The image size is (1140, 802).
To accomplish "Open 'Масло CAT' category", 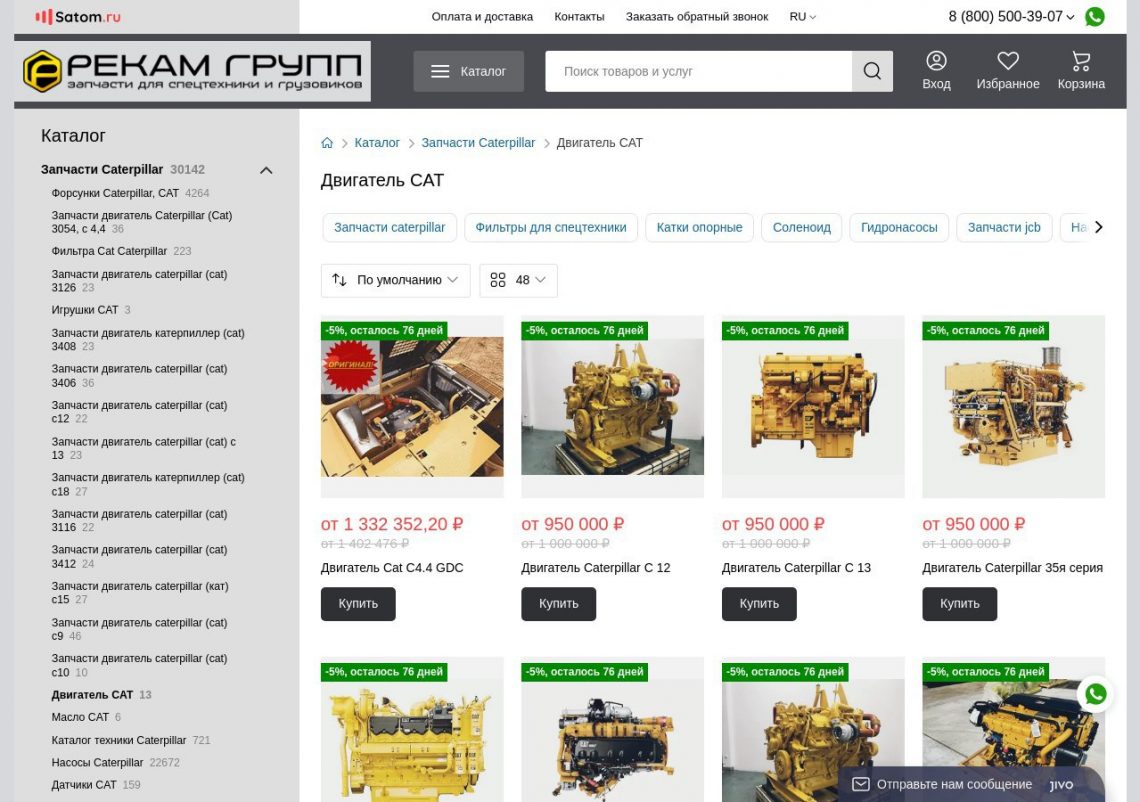I will coord(80,717).
